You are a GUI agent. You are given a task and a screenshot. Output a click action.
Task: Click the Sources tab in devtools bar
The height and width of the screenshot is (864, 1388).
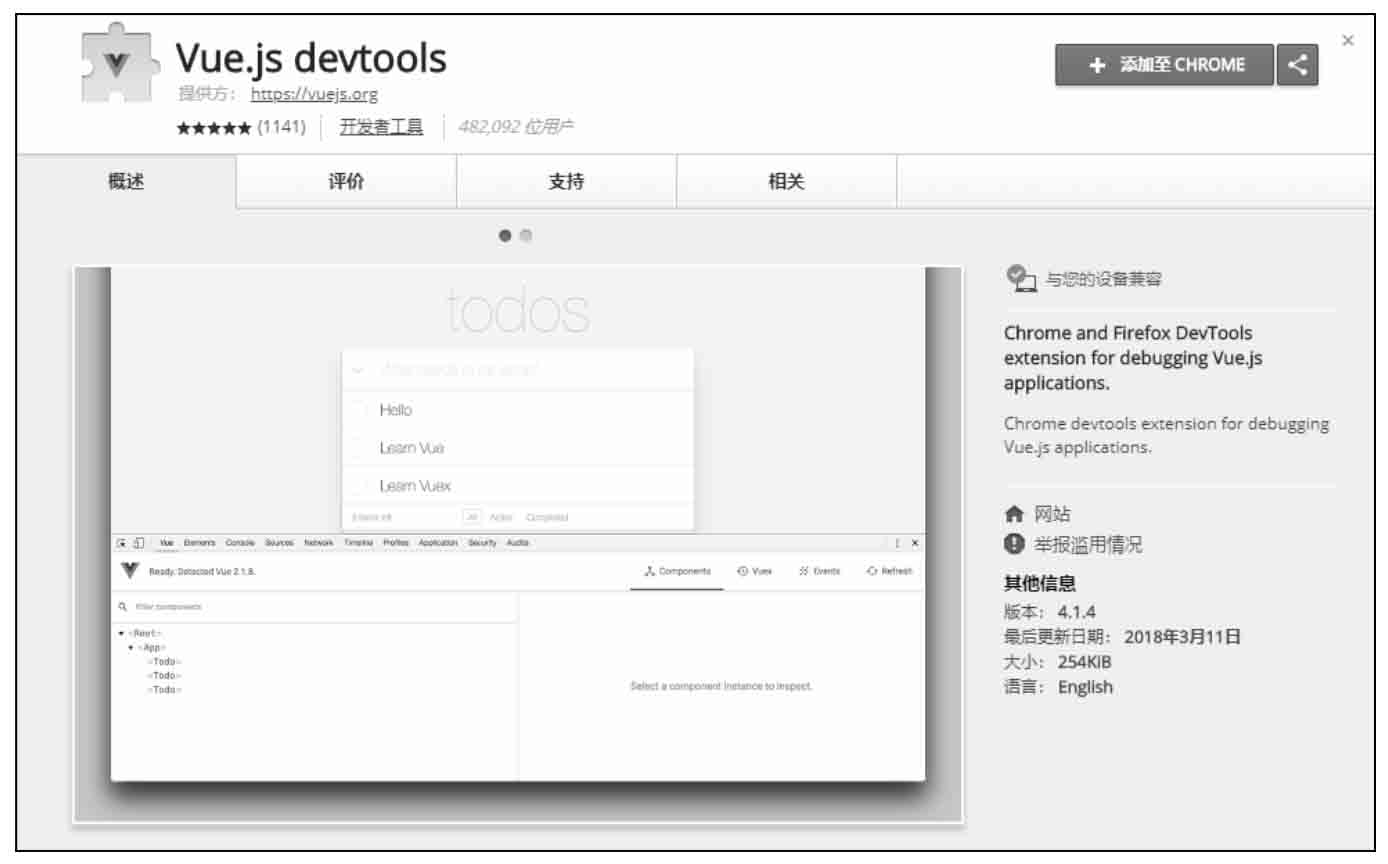click(x=279, y=543)
